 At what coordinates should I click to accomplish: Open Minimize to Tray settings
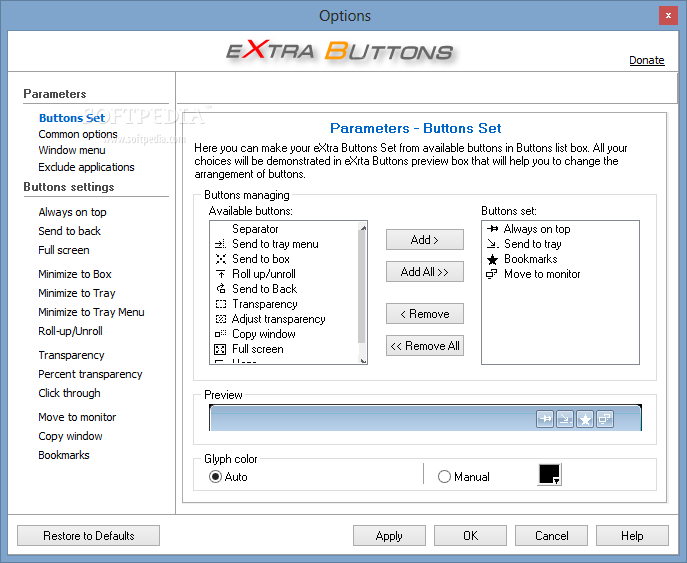click(x=77, y=293)
